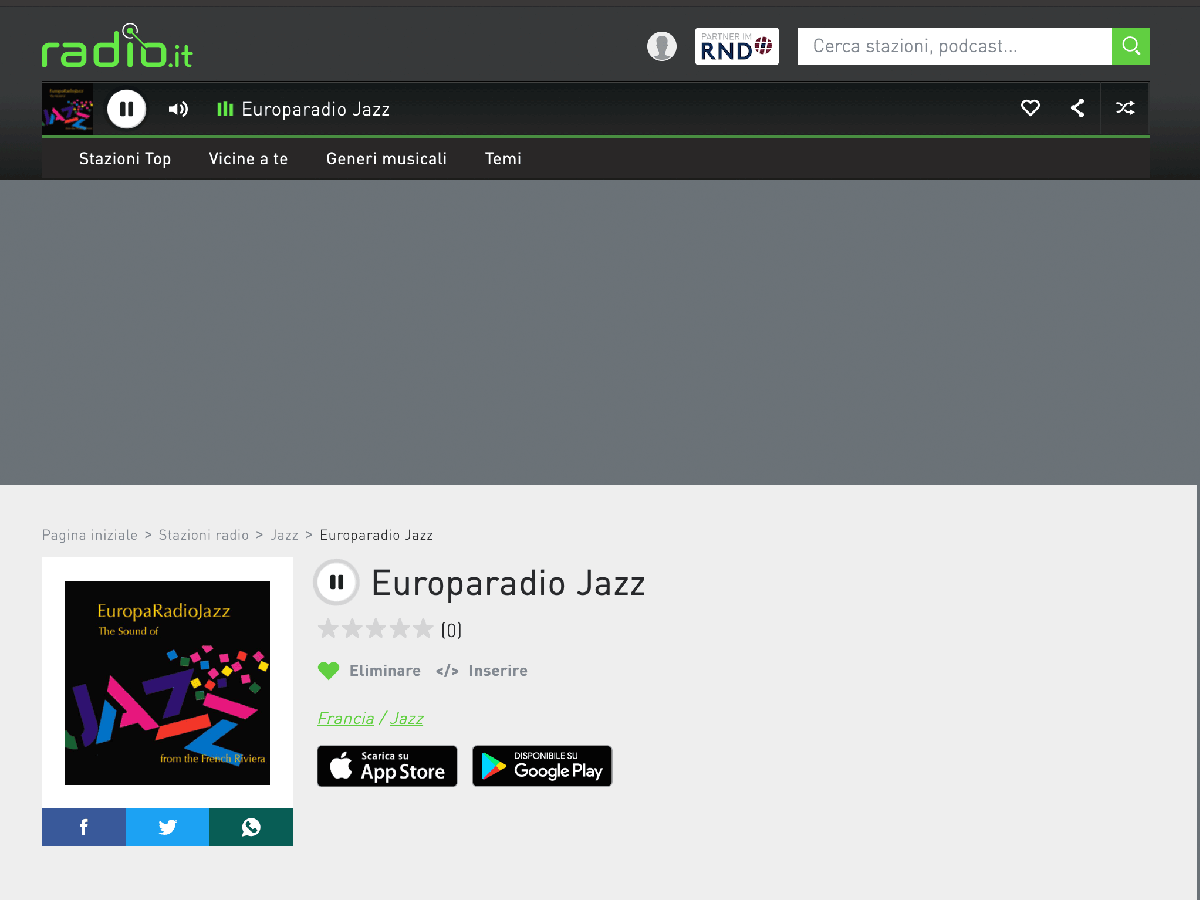
Task: Share station on Twitter
Action: point(168,827)
